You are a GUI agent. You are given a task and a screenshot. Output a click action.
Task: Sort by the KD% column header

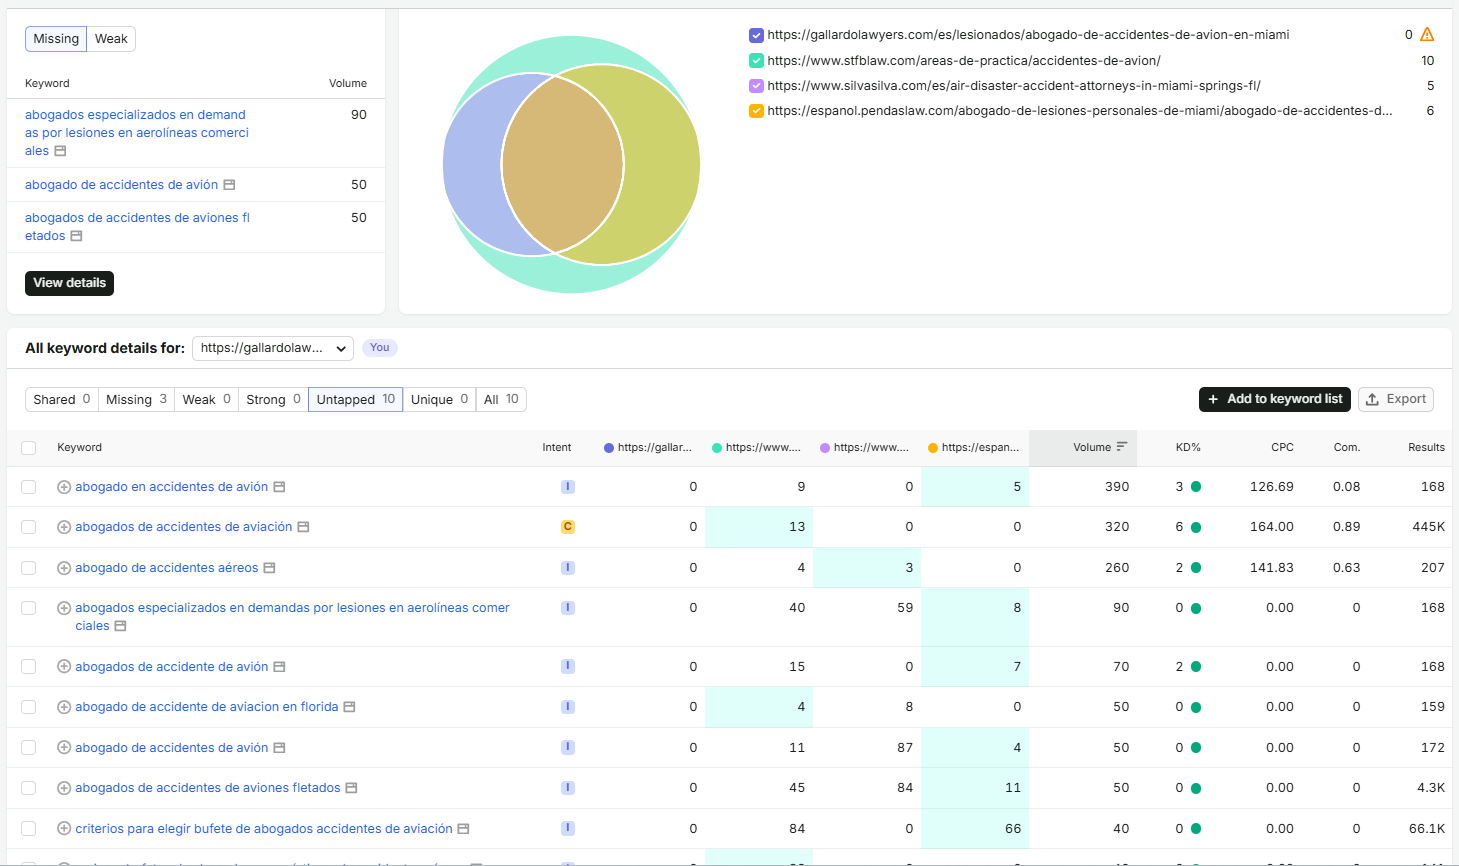(1188, 447)
